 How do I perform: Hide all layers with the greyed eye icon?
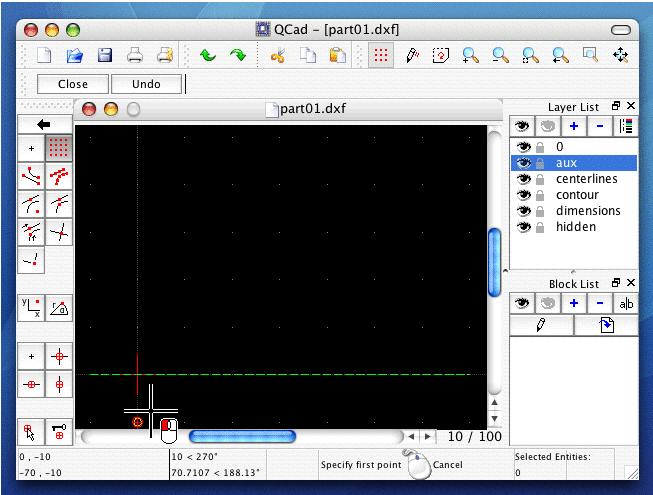tap(547, 126)
